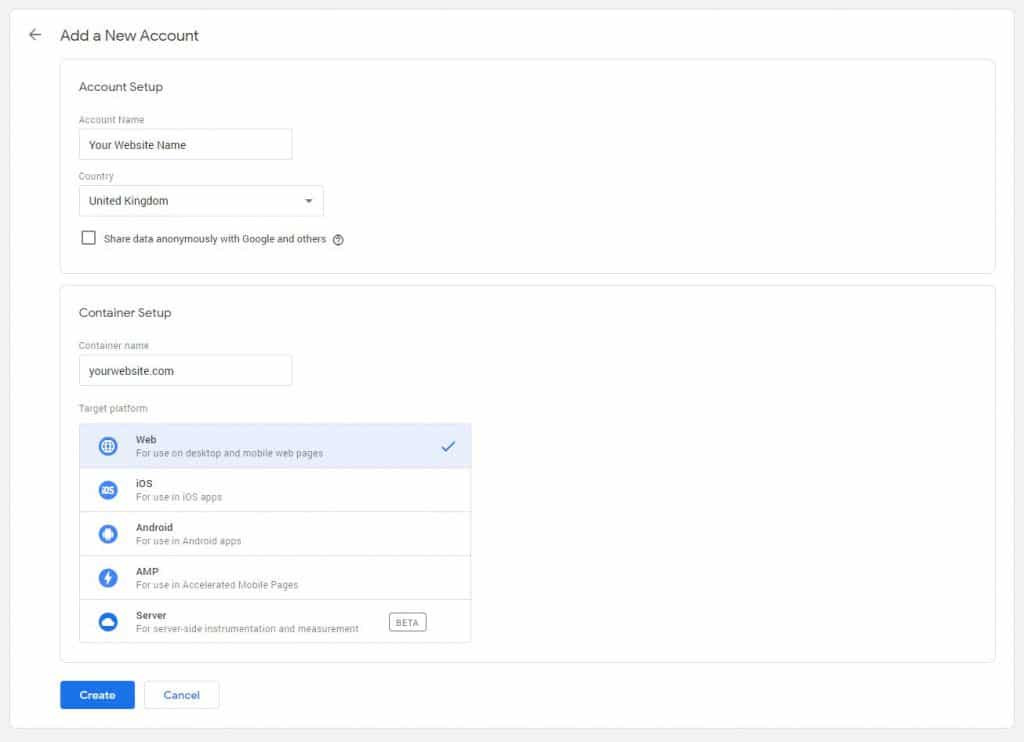Click the Account Name input field
The width and height of the screenshot is (1024, 742).
(x=185, y=144)
